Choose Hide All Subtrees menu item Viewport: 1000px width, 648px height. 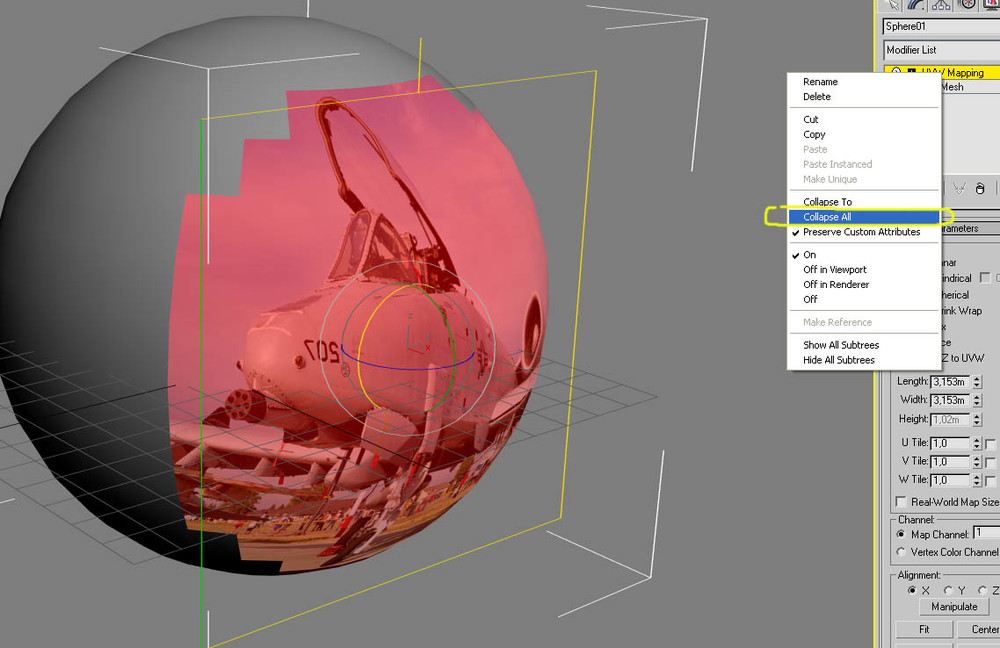click(x=839, y=360)
